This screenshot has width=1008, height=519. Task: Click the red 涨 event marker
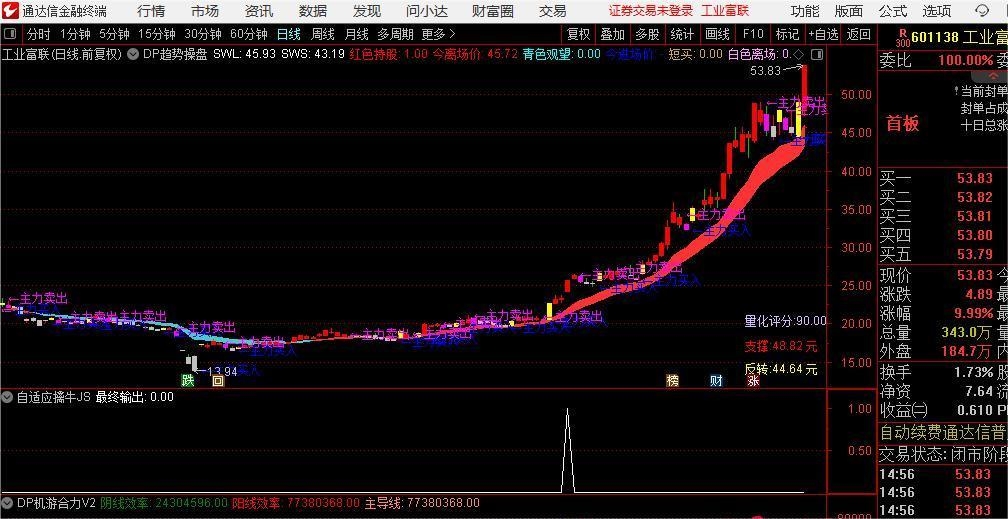(753, 380)
